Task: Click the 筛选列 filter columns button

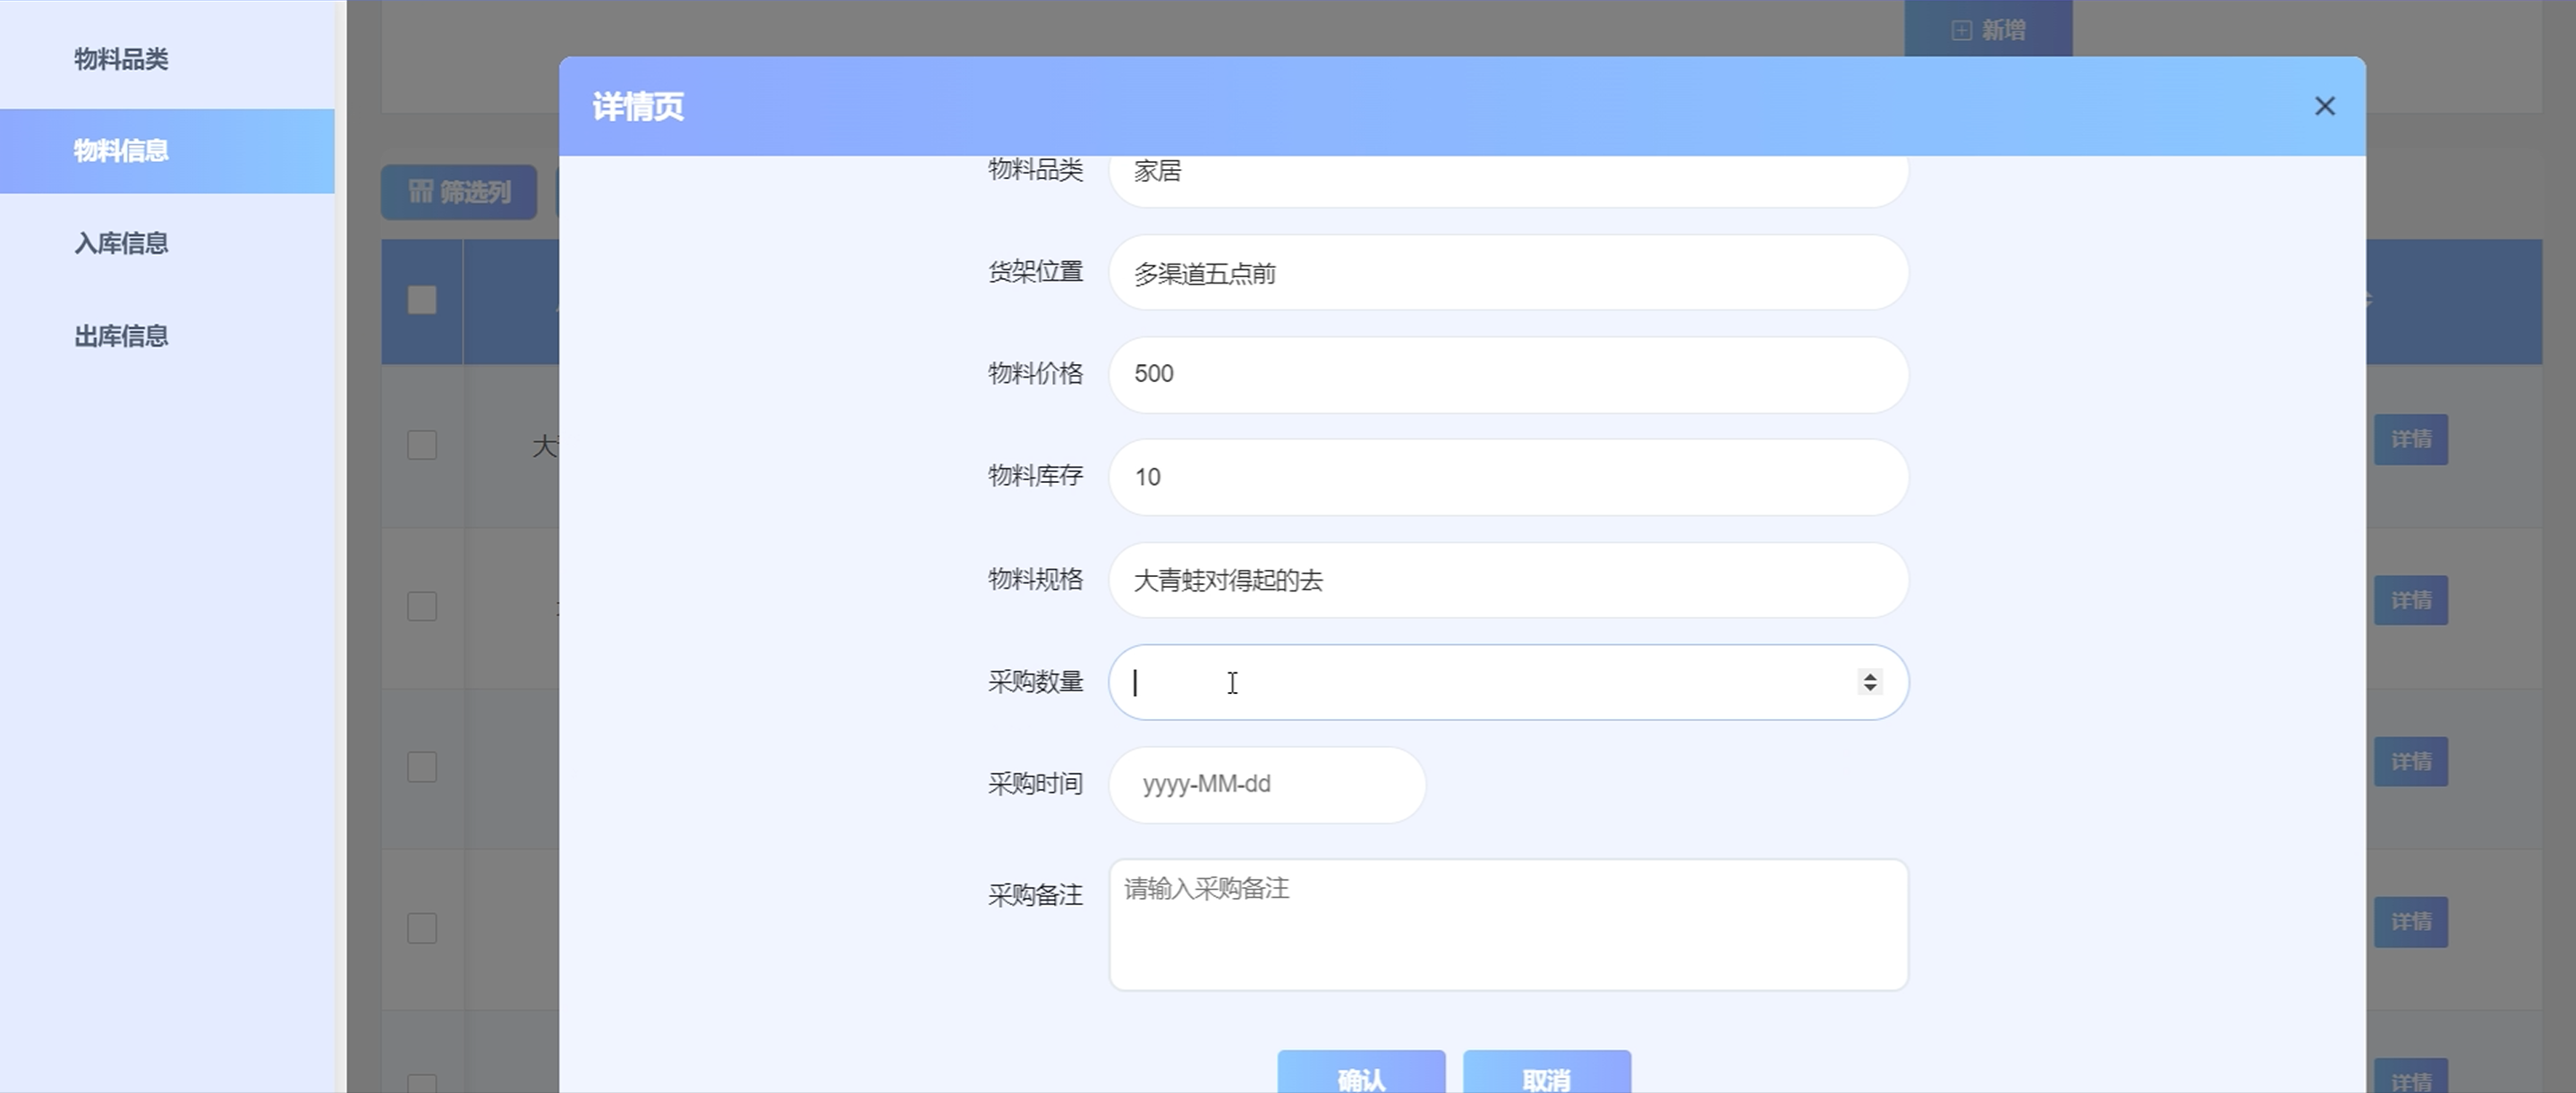Action: [459, 192]
